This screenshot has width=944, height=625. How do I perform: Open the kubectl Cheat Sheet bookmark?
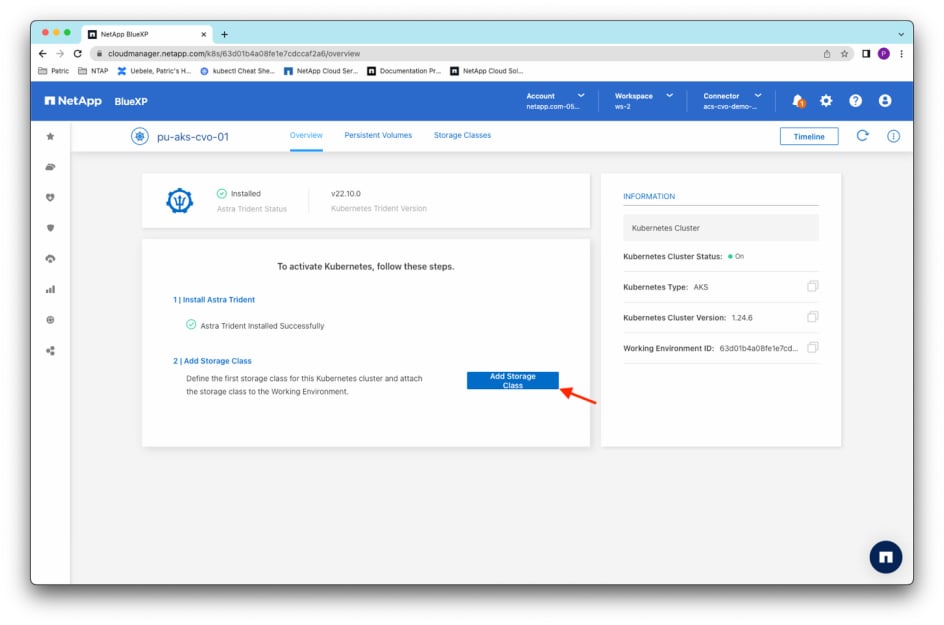[x=237, y=71]
